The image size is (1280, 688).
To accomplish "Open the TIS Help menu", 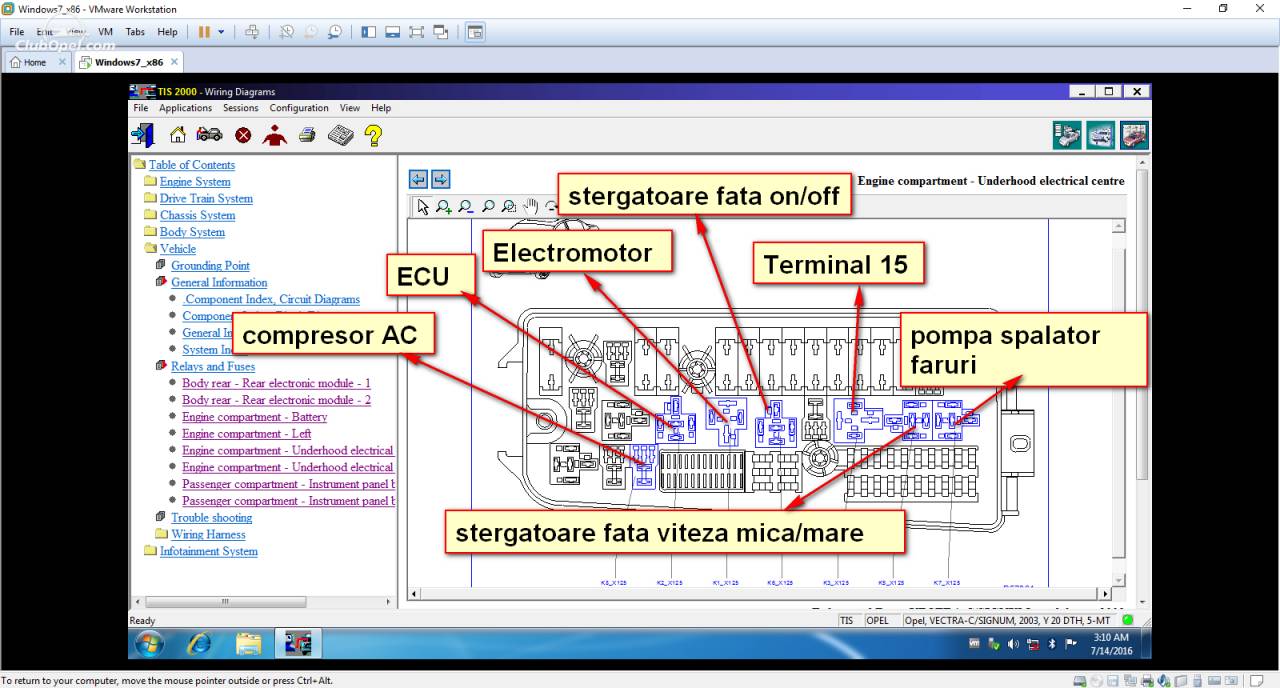I will pos(381,108).
